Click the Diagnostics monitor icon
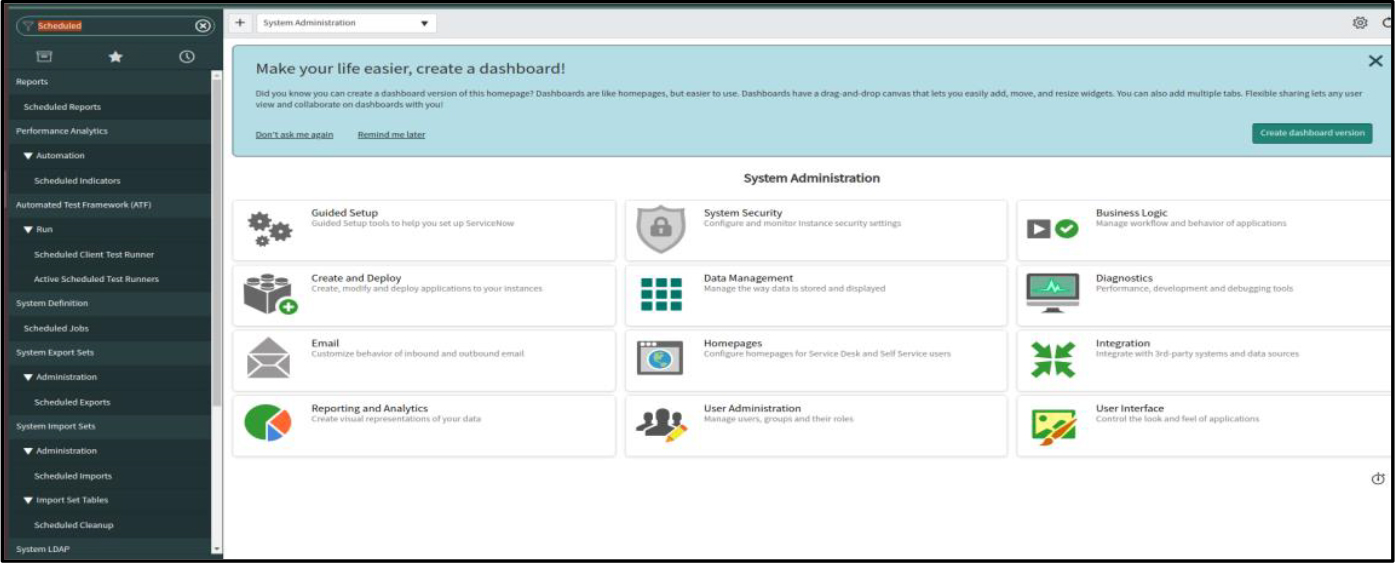The image size is (1395, 563). (1053, 293)
